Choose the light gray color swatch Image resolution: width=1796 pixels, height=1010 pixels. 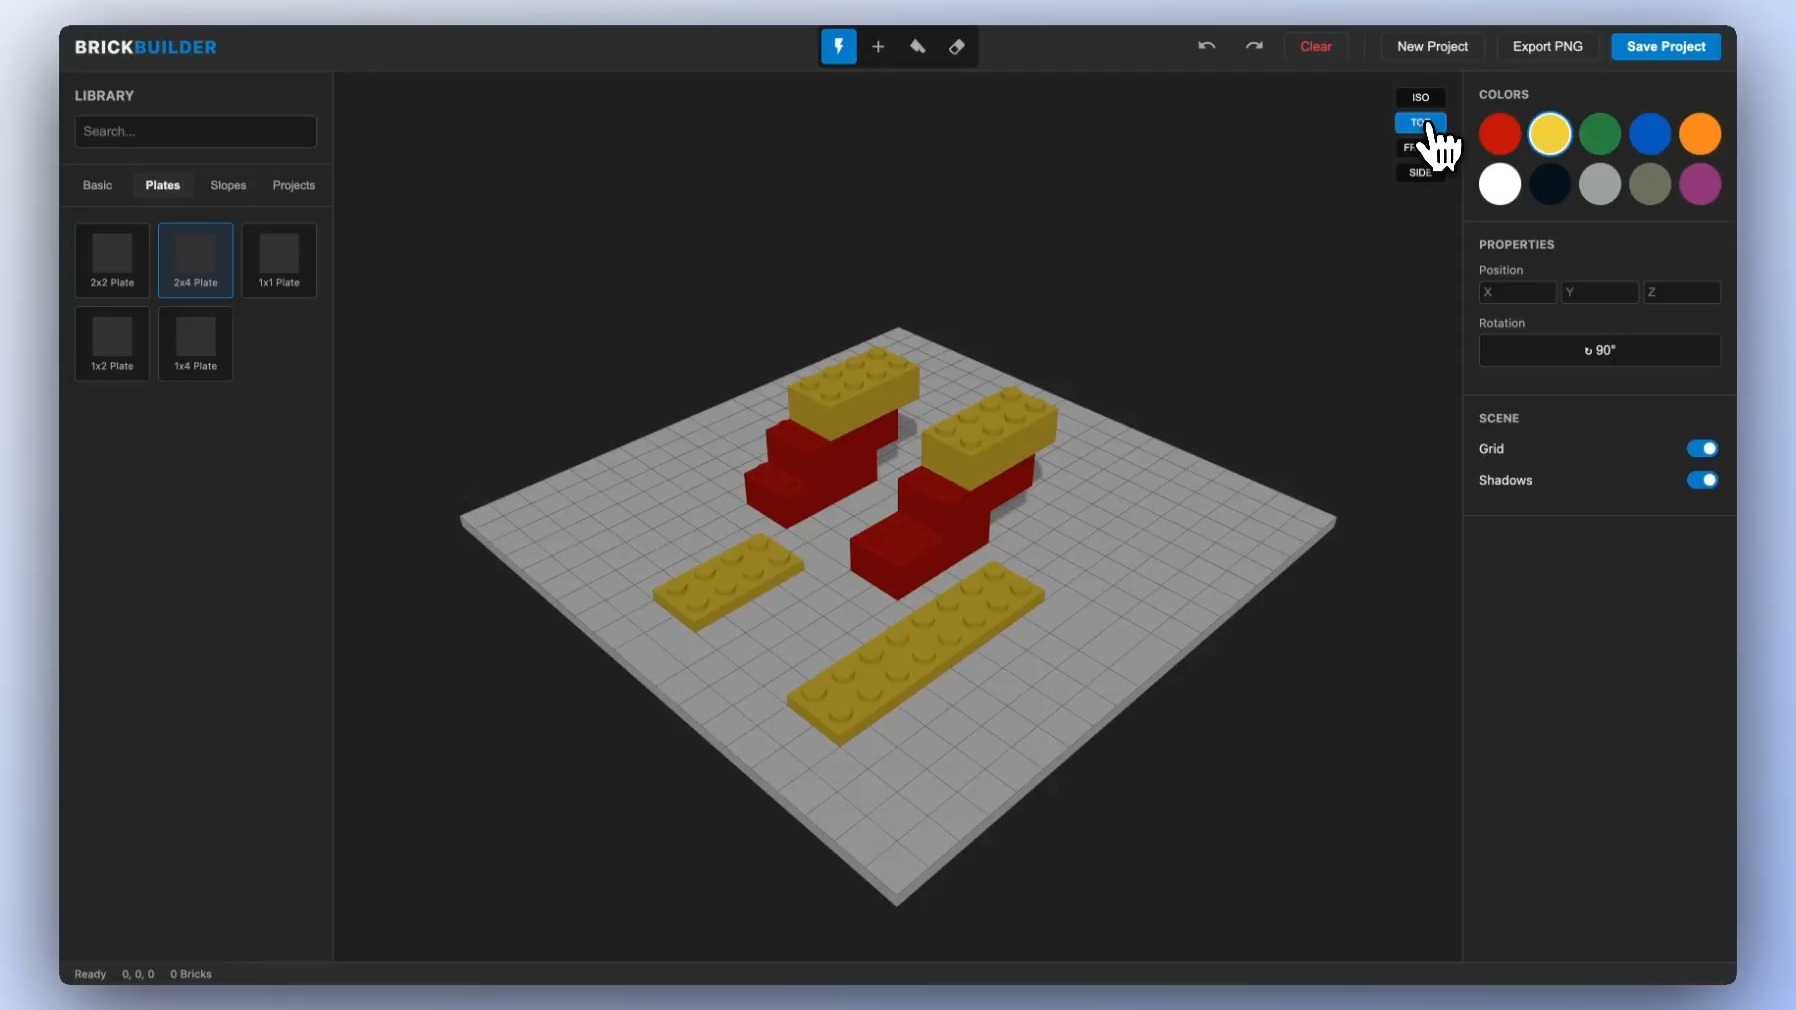(1600, 184)
